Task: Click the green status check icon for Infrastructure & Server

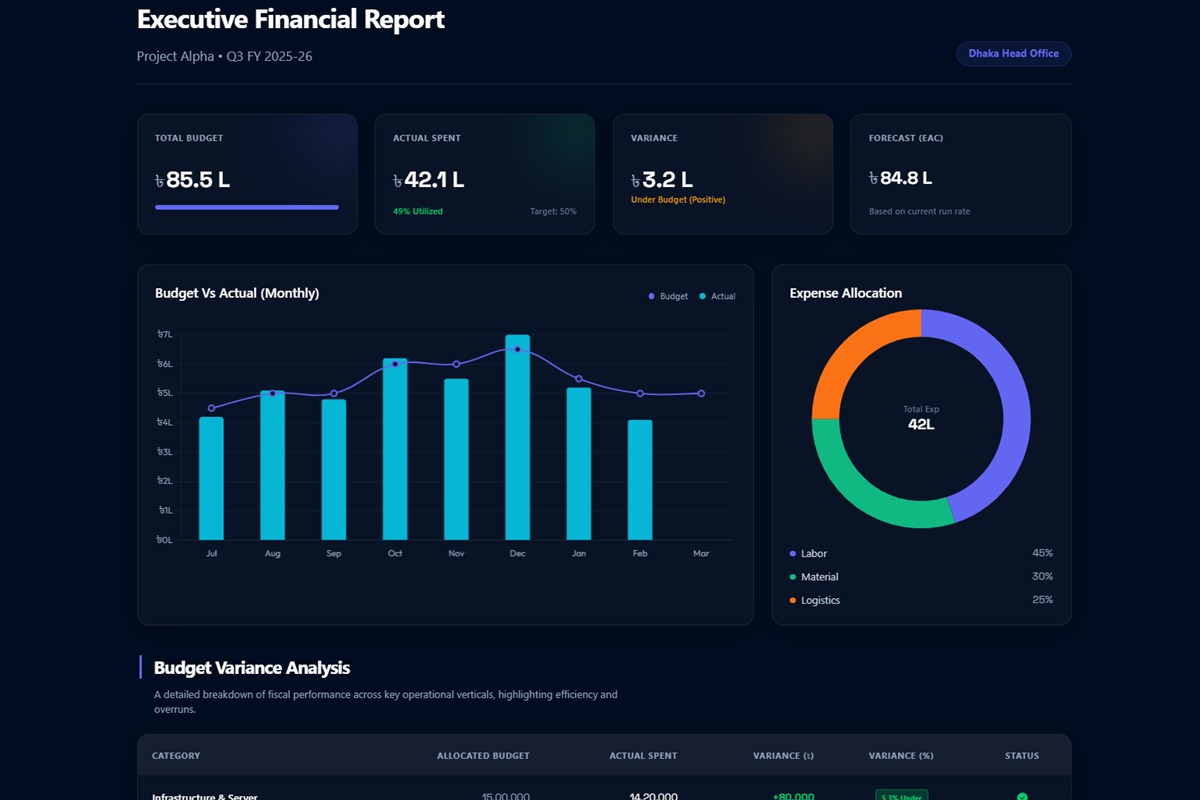Action: pos(1022,797)
